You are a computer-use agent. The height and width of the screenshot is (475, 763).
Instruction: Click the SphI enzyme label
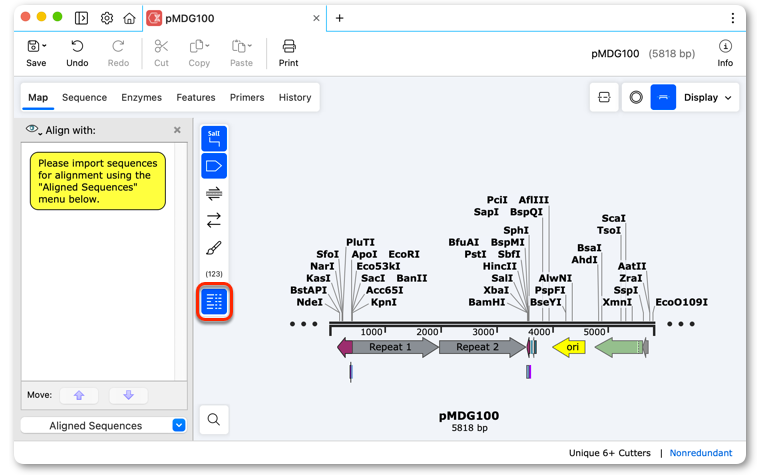(516, 230)
